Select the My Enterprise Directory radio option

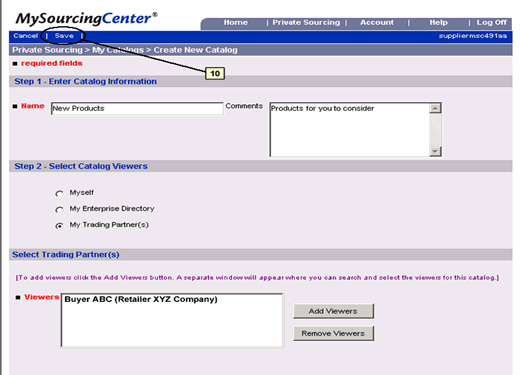point(59,209)
